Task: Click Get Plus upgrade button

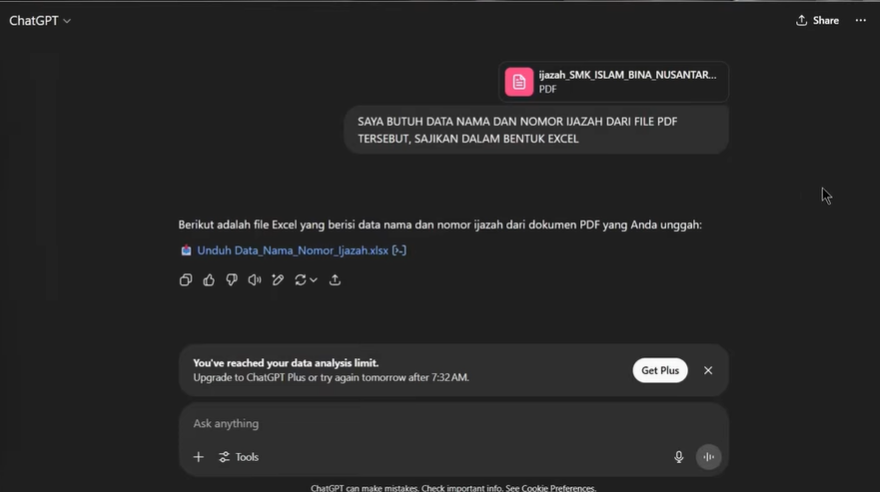Action: tap(660, 371)
